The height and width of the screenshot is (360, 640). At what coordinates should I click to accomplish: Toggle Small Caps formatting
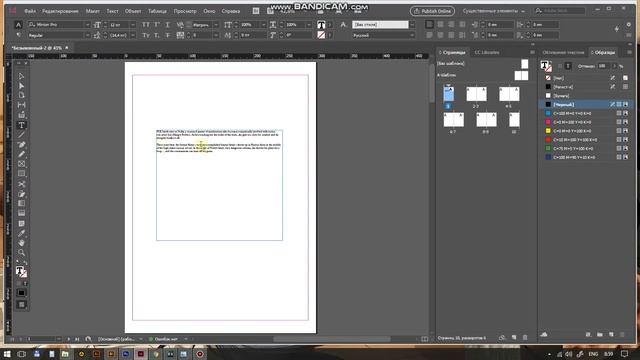click(x=146, y=36)
